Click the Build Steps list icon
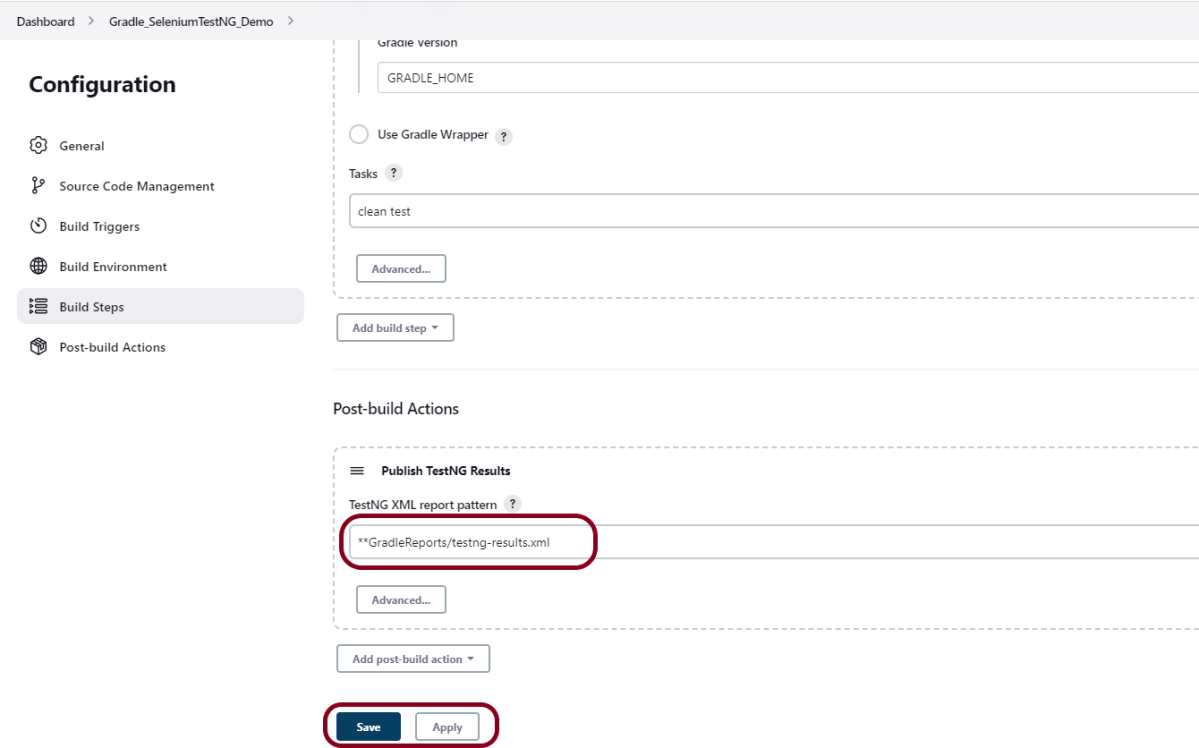 tap(38, 307)
